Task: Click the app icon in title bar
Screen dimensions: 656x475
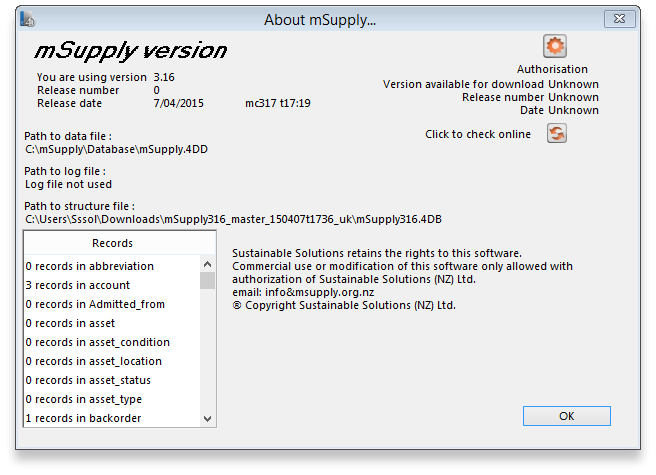Action: coord(28,20)
